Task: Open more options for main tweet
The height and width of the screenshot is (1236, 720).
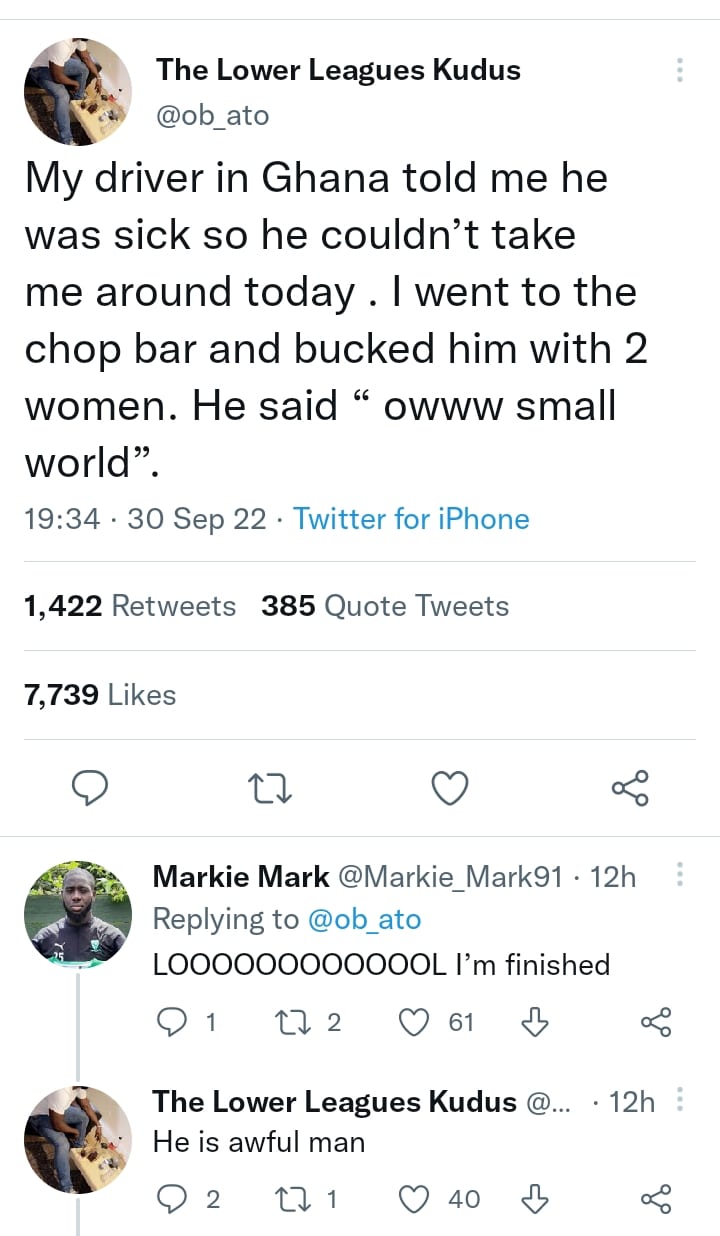Action: [680, 70]
